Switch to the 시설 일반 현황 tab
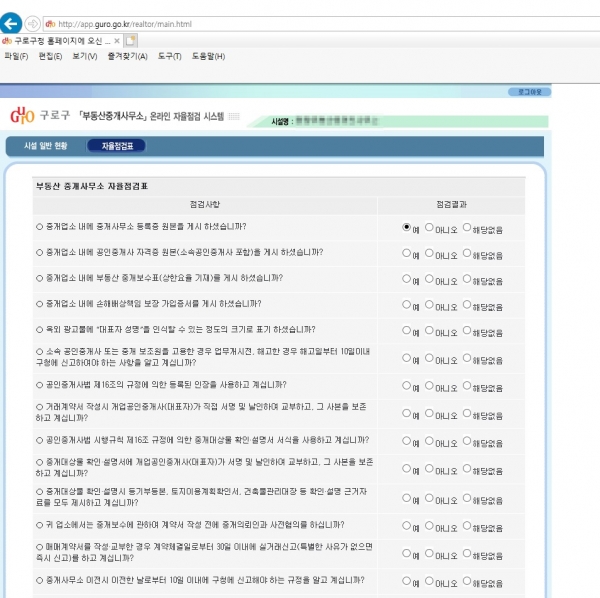Image resolution: width=600 pixels, height=598 pixels. click(46, 146)
